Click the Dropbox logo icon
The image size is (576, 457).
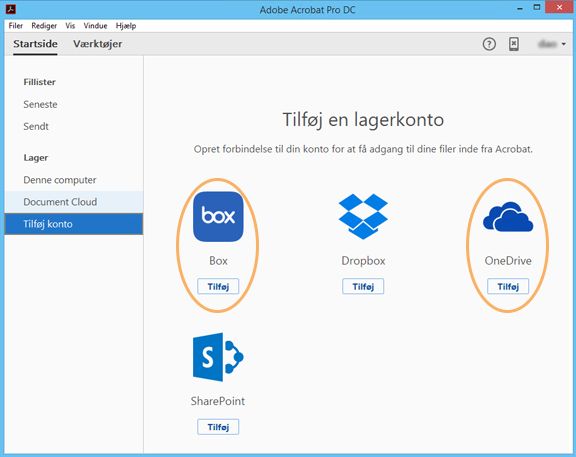tap(363, 216)
